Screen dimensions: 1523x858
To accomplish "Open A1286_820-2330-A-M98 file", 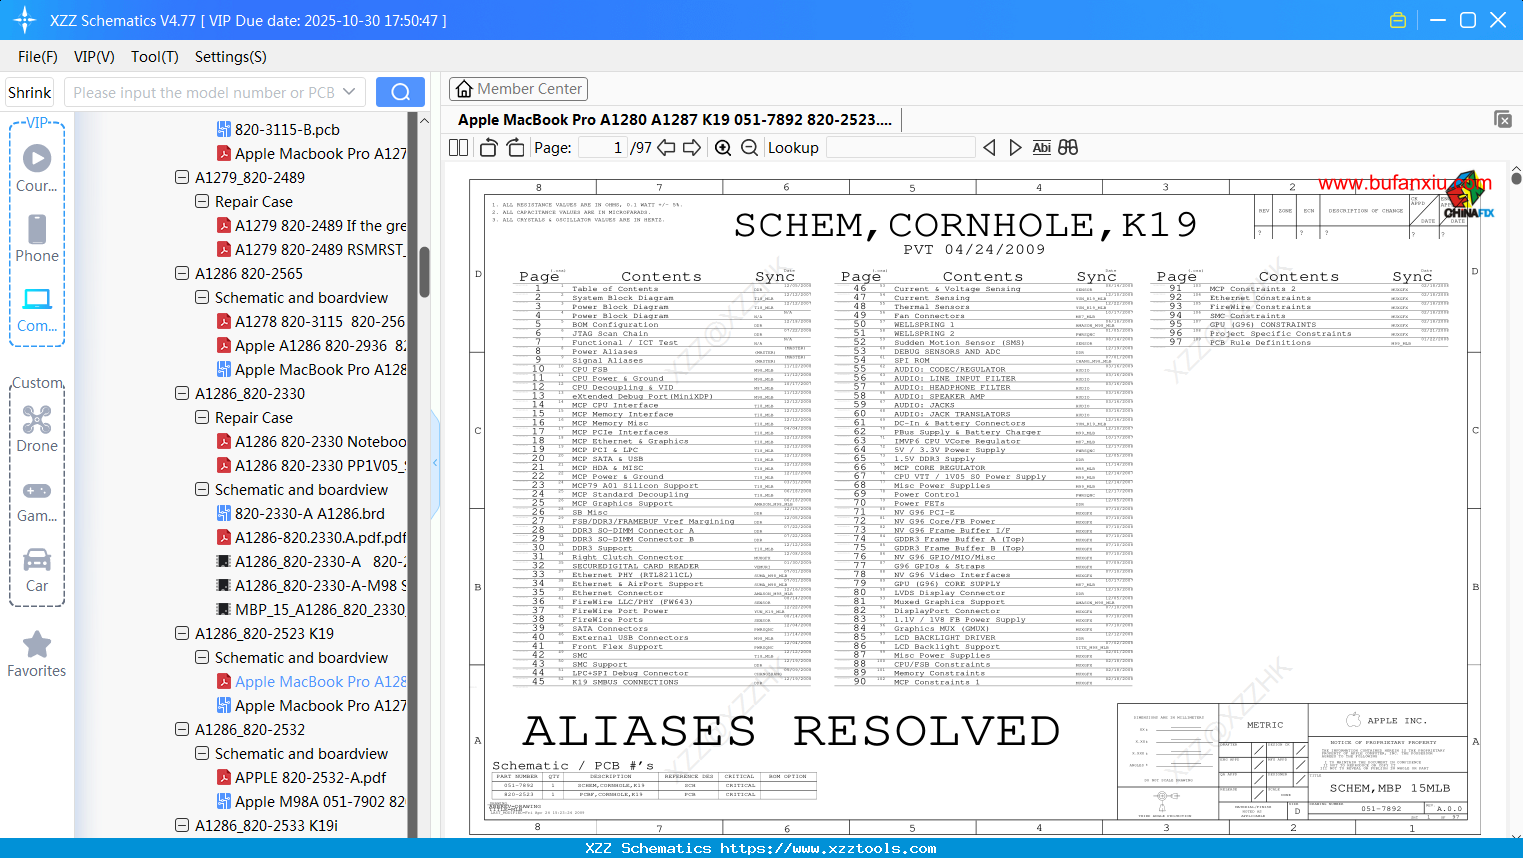I will (x=320, y=585).
